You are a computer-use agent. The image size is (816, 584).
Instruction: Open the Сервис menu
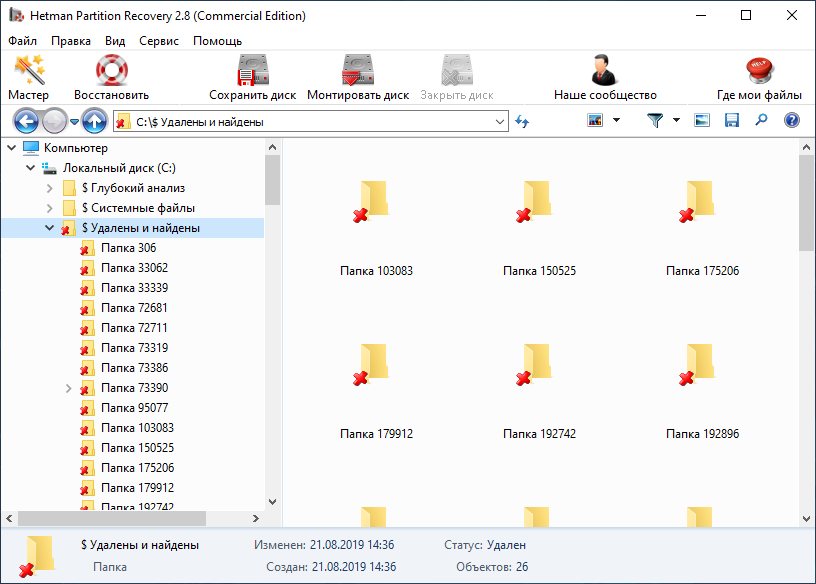tap(159, 41)
